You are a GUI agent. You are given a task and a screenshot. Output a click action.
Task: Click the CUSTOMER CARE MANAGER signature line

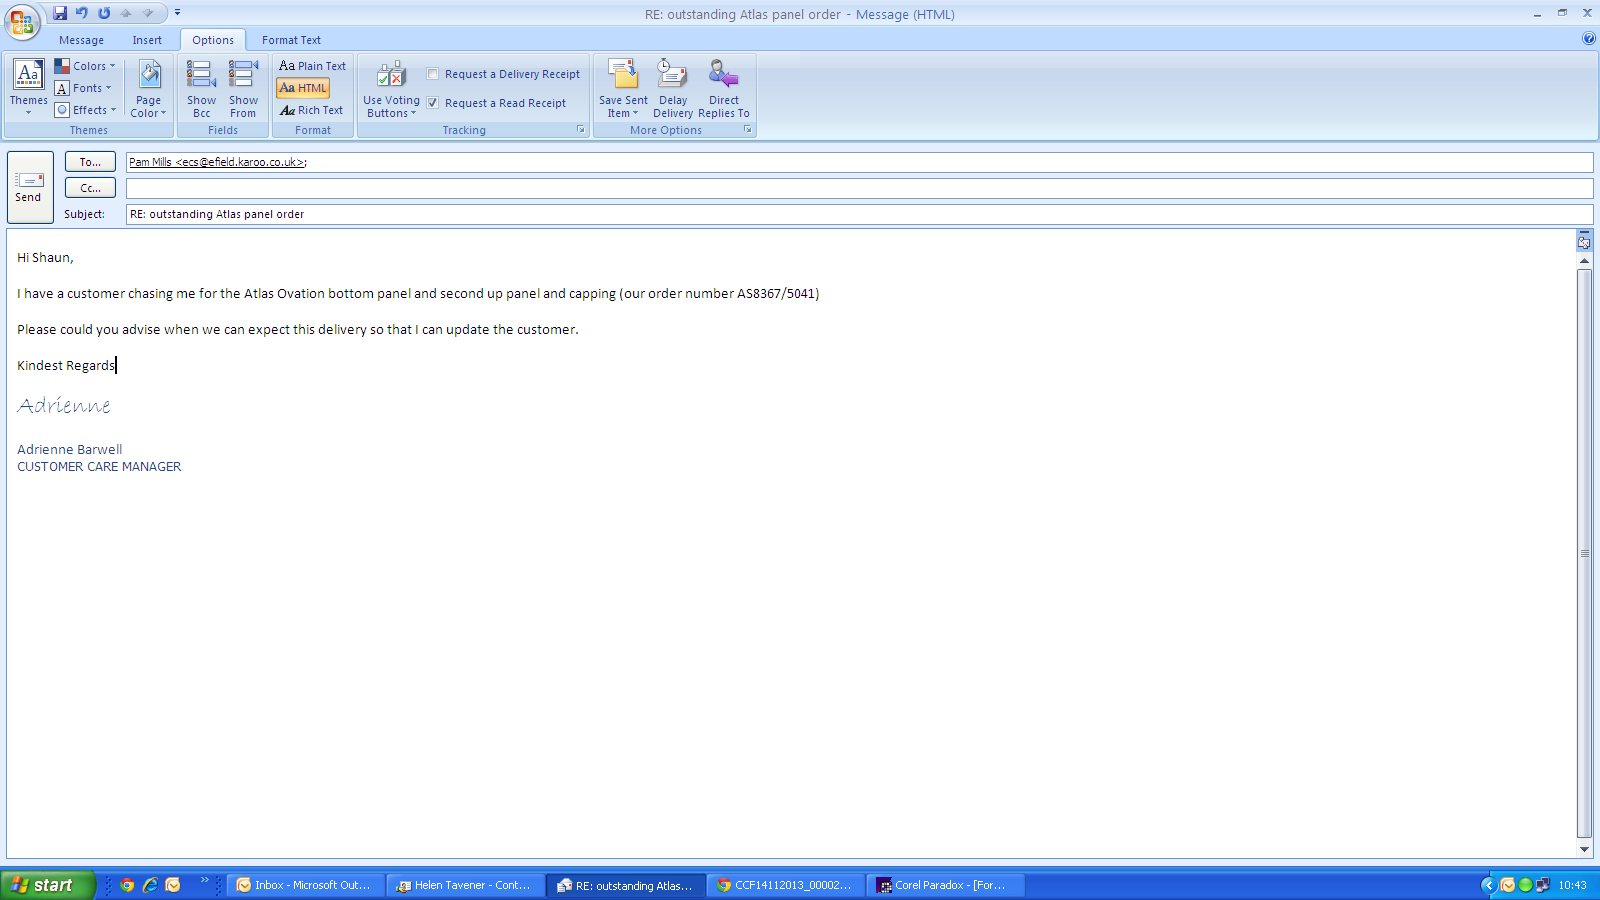pos(99,467)
